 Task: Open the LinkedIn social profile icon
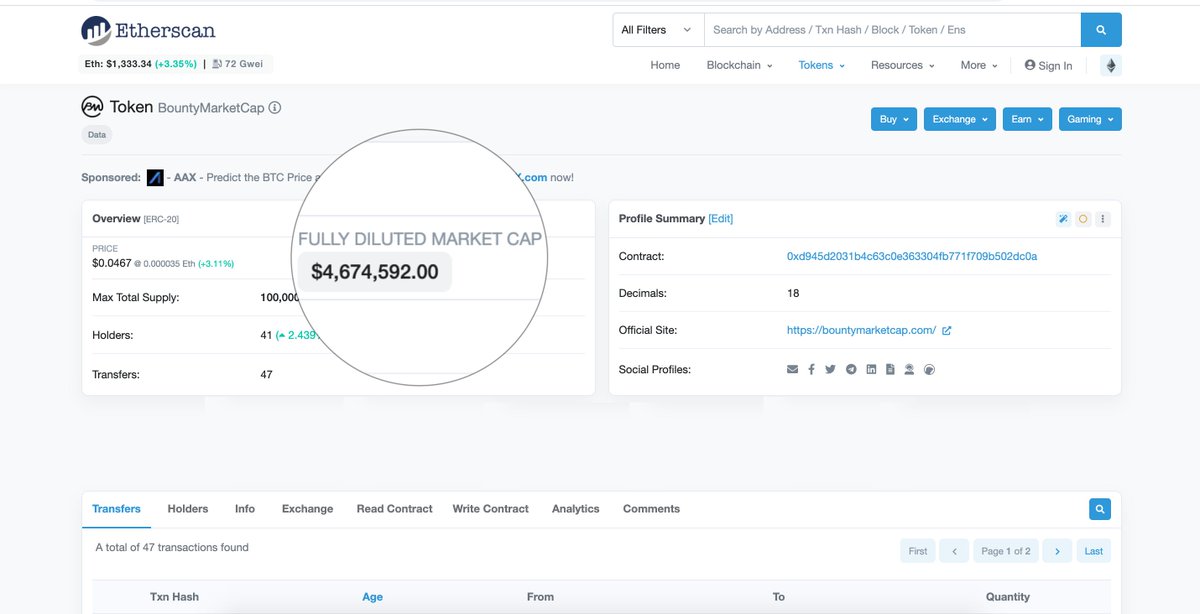pos(871,369)
